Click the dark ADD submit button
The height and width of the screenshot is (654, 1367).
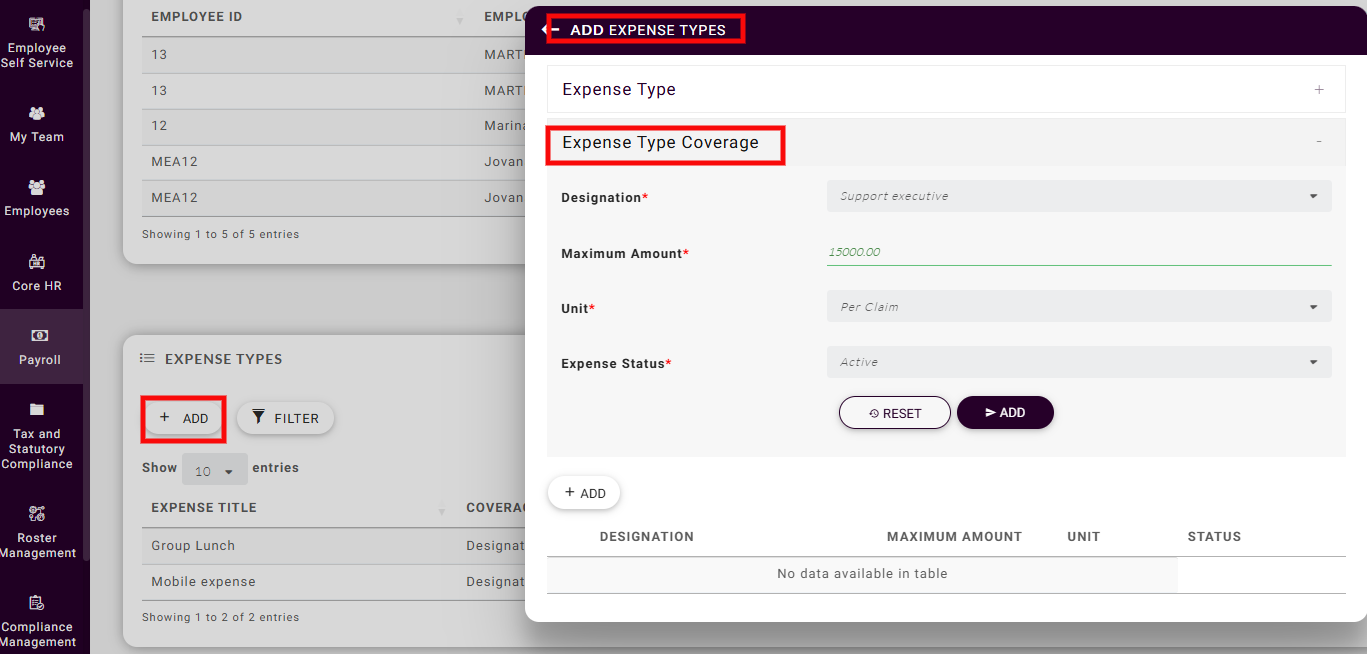(x=1005, y=413)
